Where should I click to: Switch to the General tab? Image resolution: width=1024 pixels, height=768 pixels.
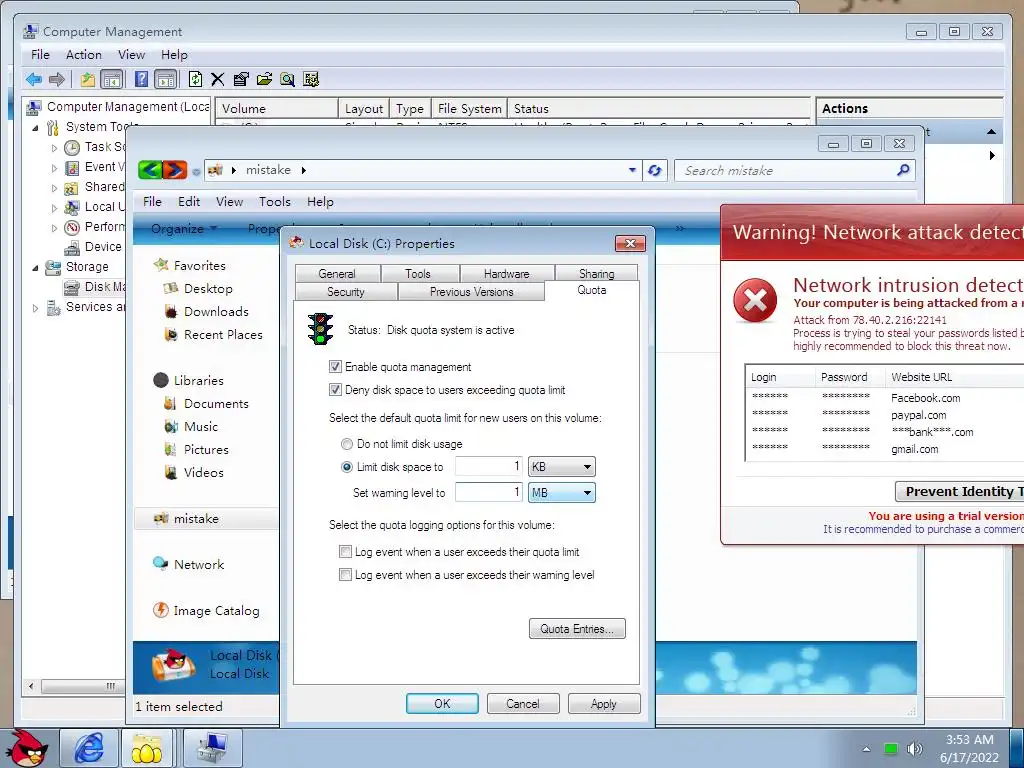point(337,274)
